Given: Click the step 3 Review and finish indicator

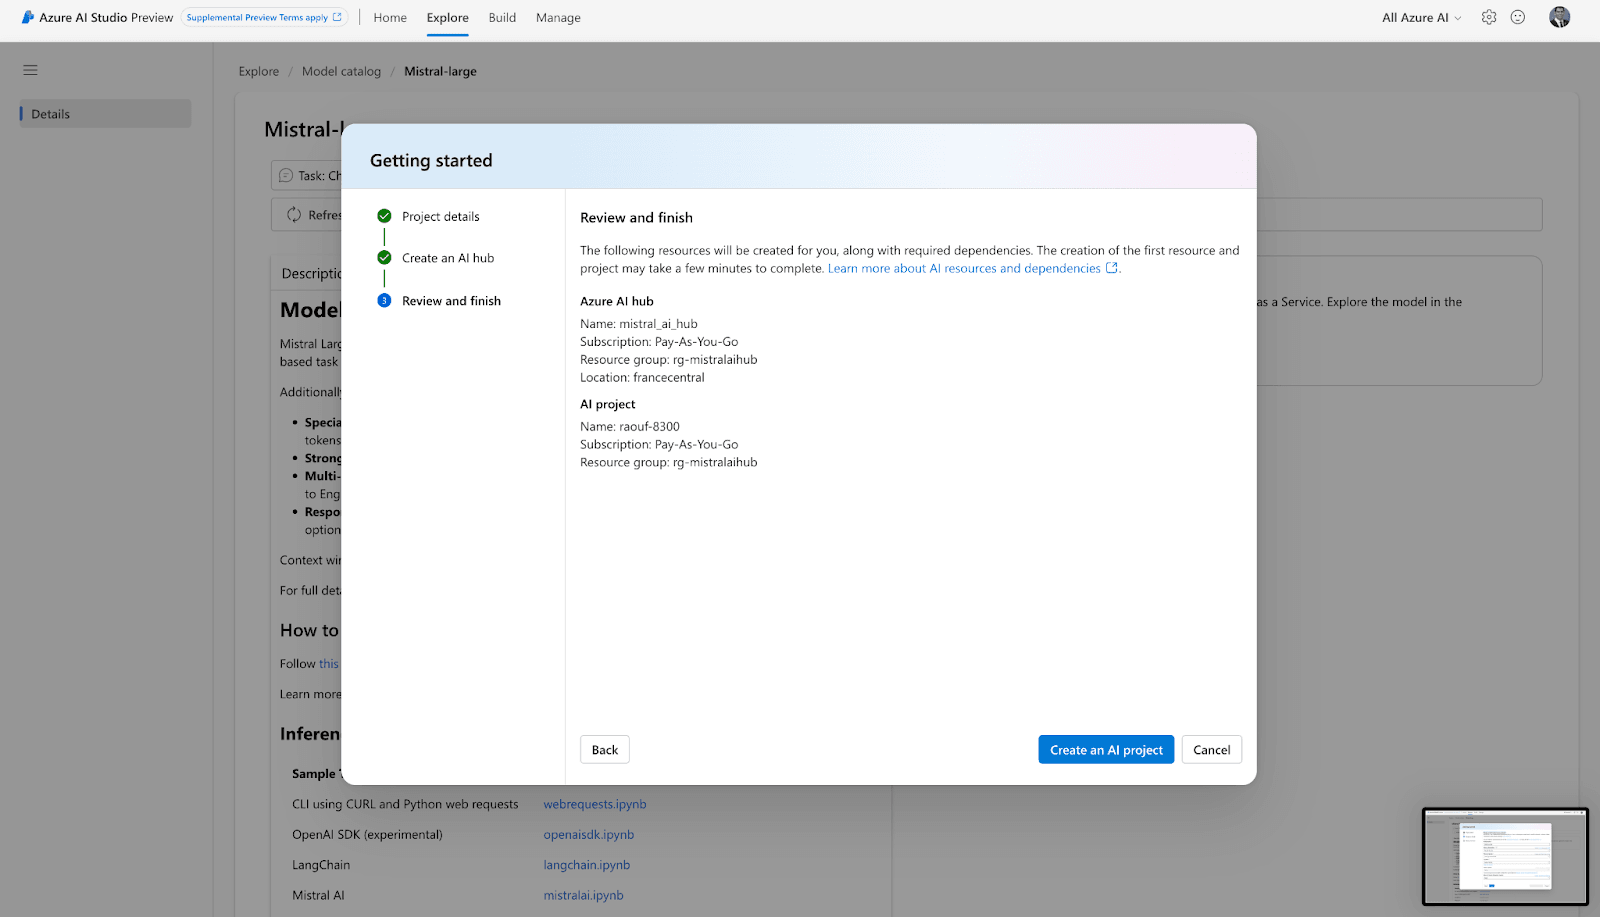Looking at the screenshot, I should [384, 301].
